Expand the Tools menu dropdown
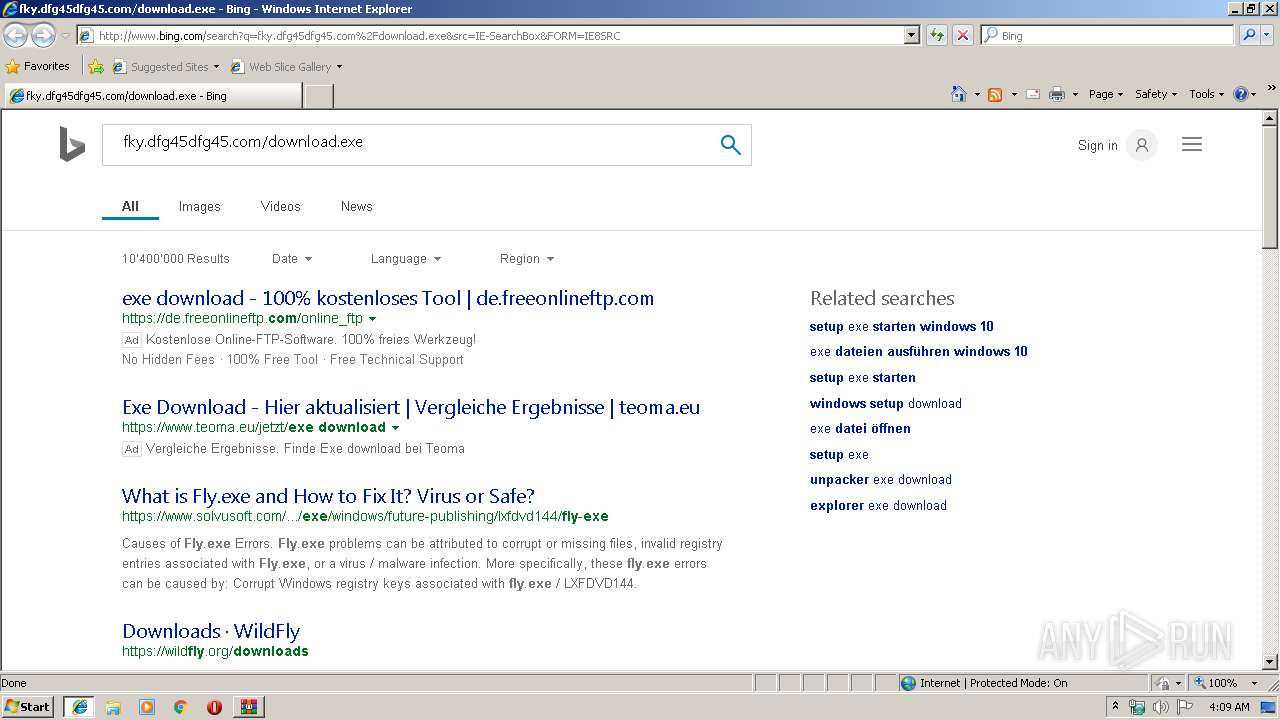Viewport: 1280px width, 720px height. click(x=1207, y=94)
